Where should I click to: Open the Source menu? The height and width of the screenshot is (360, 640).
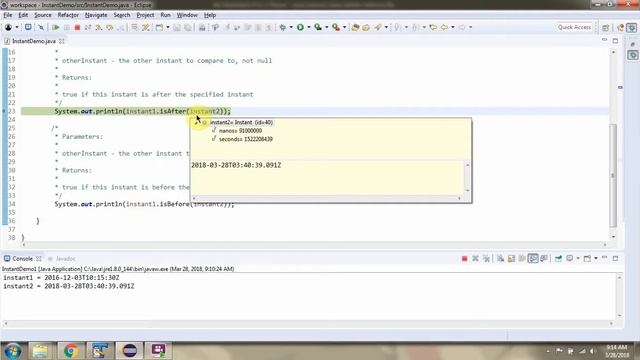pos(43,15)
